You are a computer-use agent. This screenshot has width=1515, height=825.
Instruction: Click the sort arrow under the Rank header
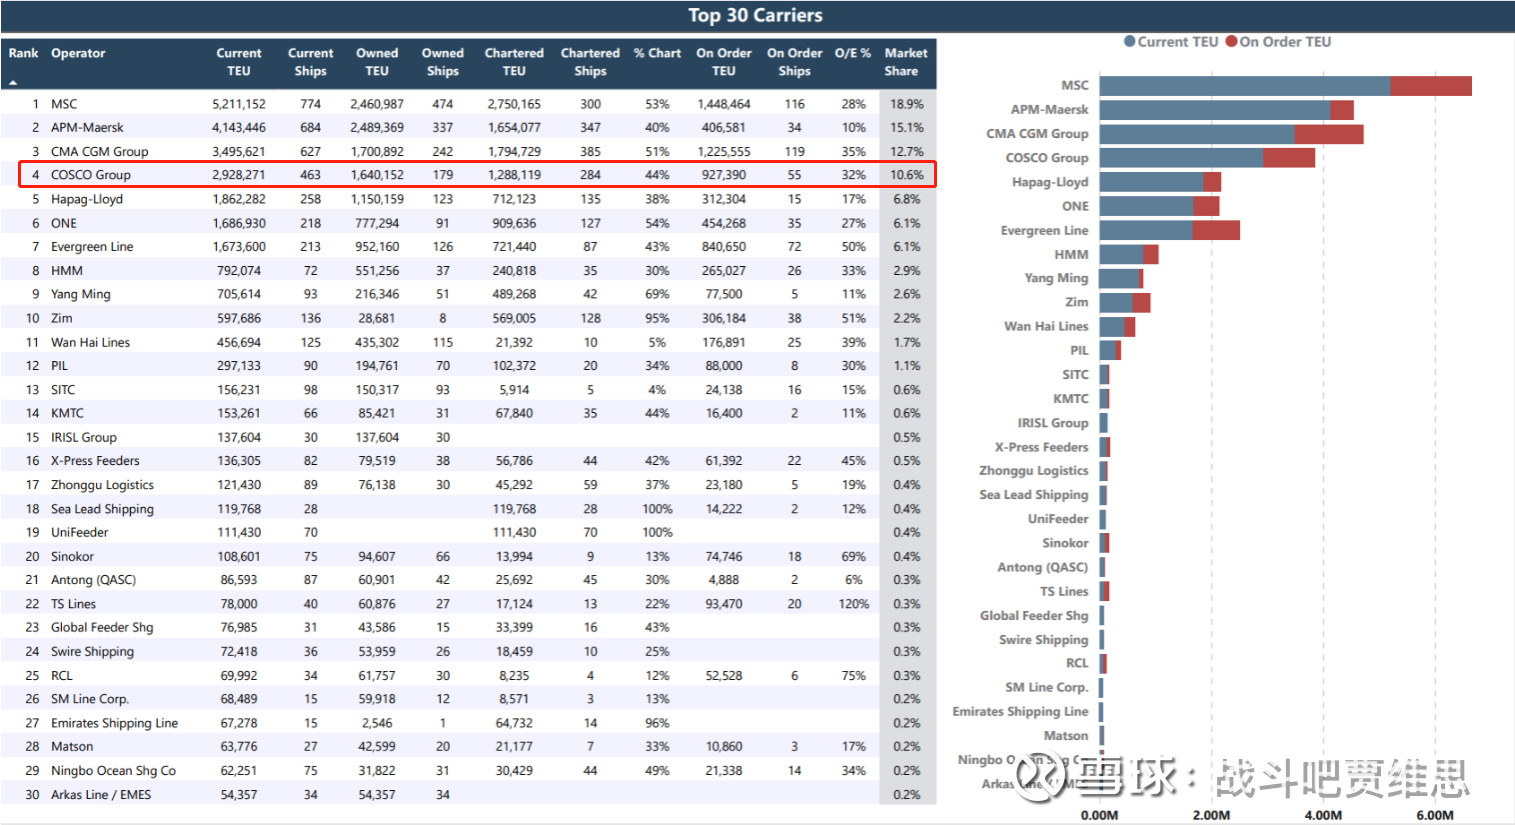[x=14, y=82]
